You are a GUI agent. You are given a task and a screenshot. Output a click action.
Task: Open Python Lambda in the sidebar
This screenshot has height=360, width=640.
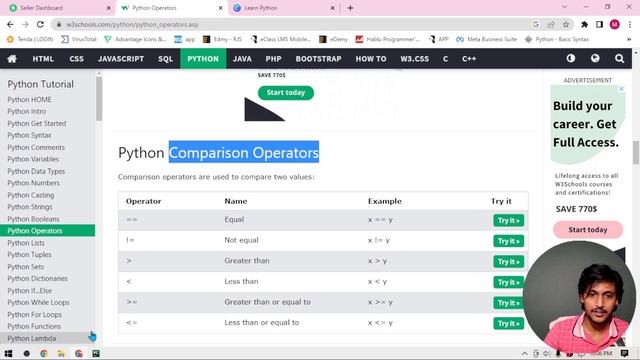click(x=32, y=338)
